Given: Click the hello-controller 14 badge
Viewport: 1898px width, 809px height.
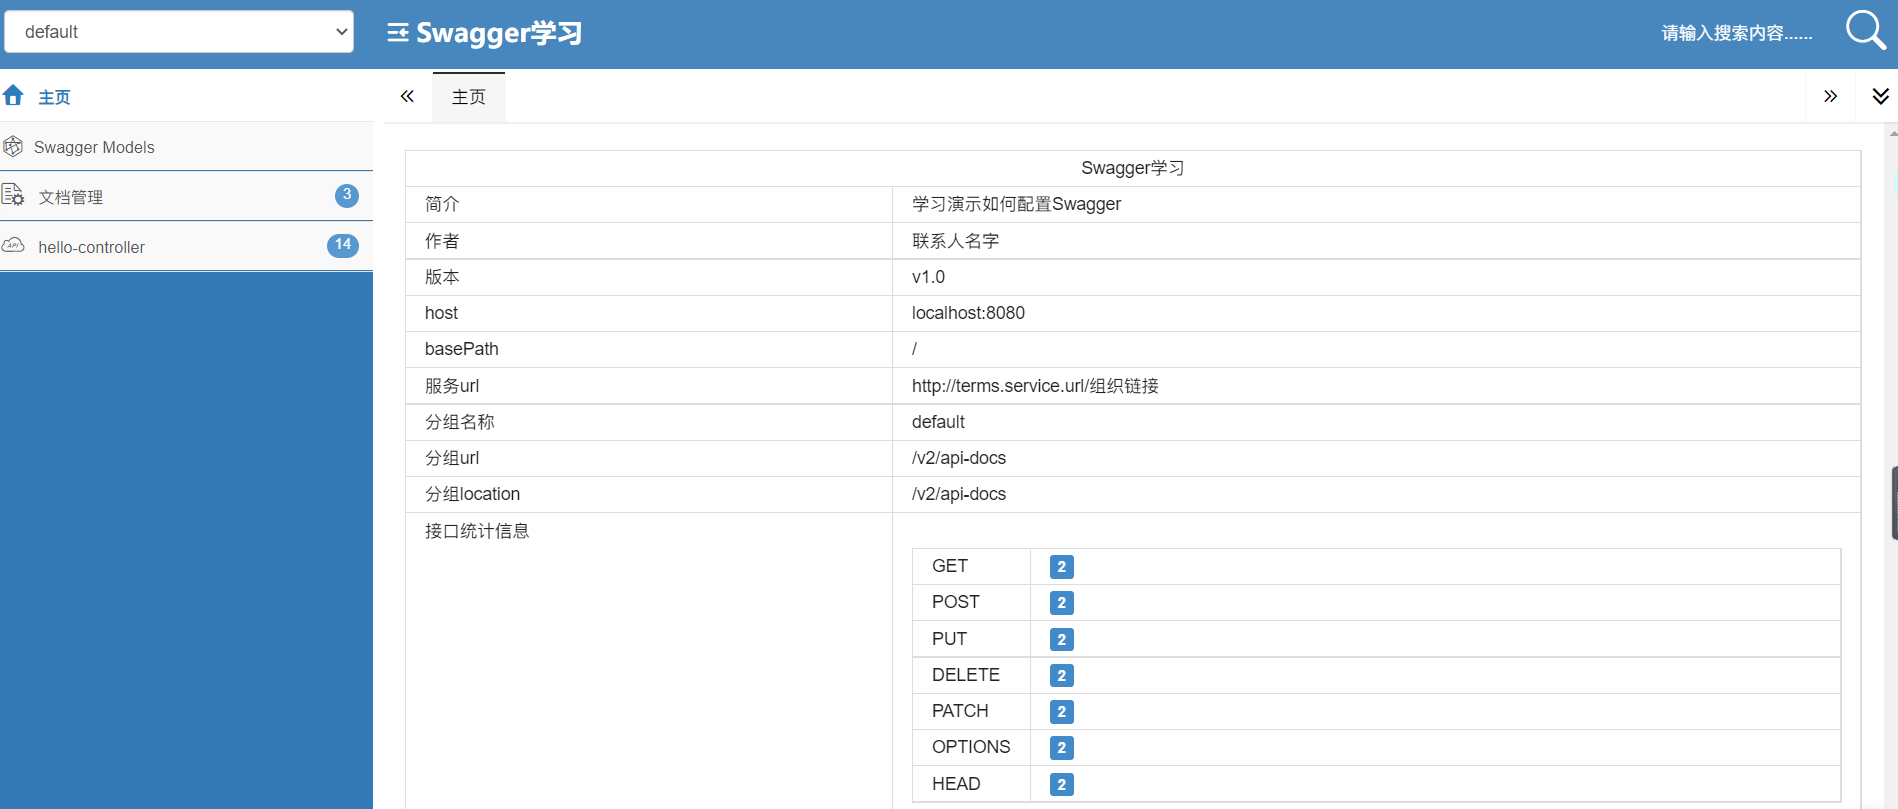Looking at the screenshot, I should click(342, 245).
